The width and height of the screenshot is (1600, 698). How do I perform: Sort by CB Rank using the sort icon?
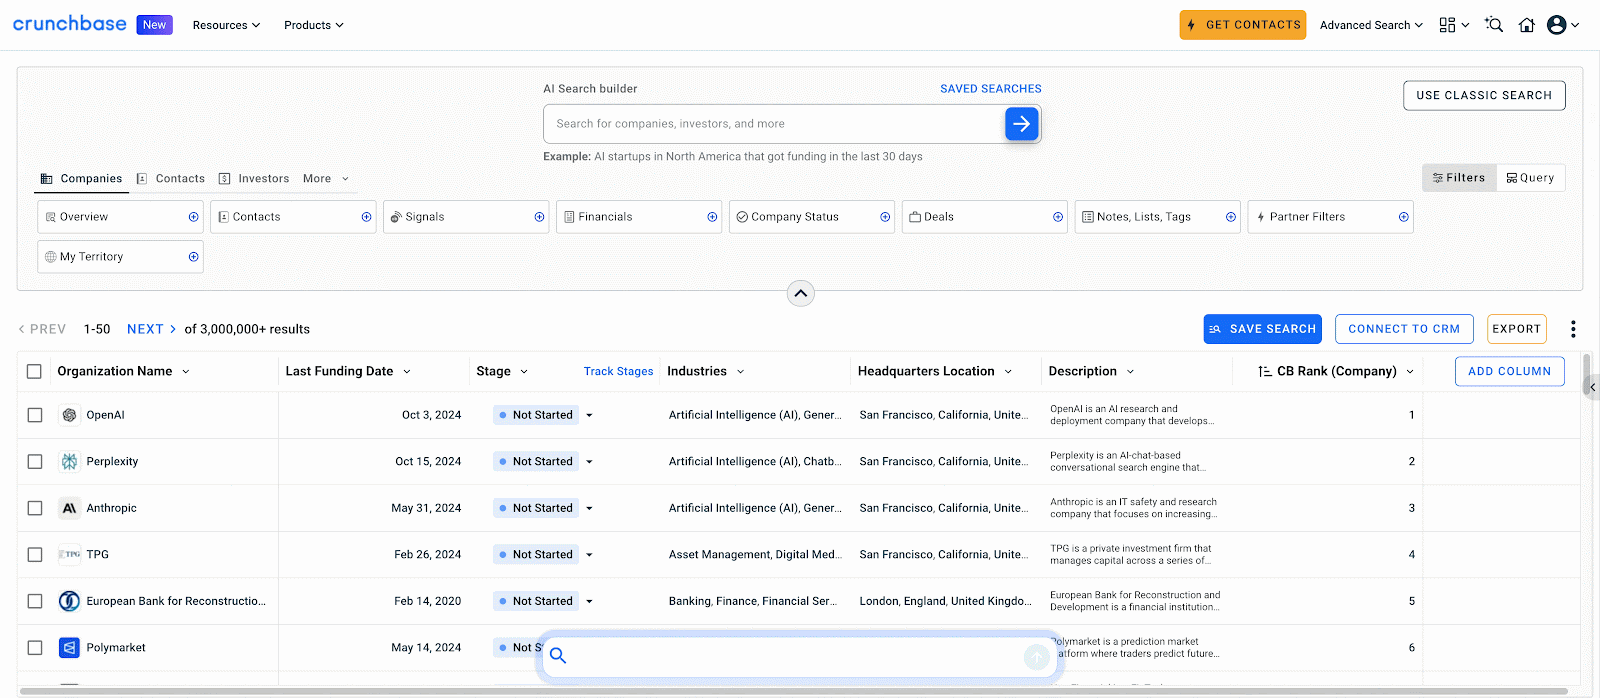(1265, 371)
